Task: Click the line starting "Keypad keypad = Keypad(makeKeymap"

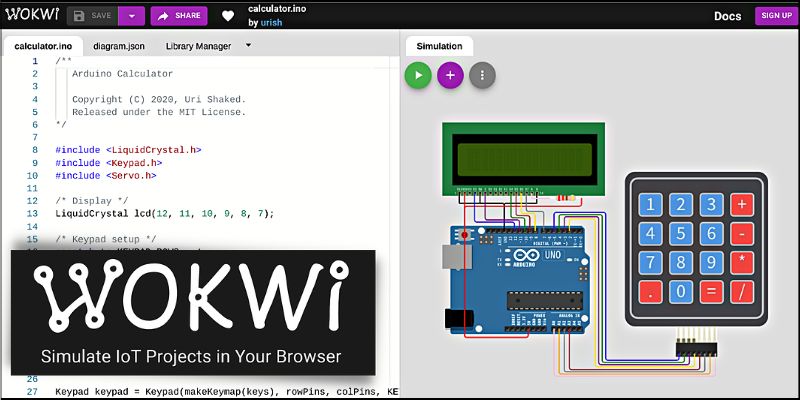Action: 227,392
